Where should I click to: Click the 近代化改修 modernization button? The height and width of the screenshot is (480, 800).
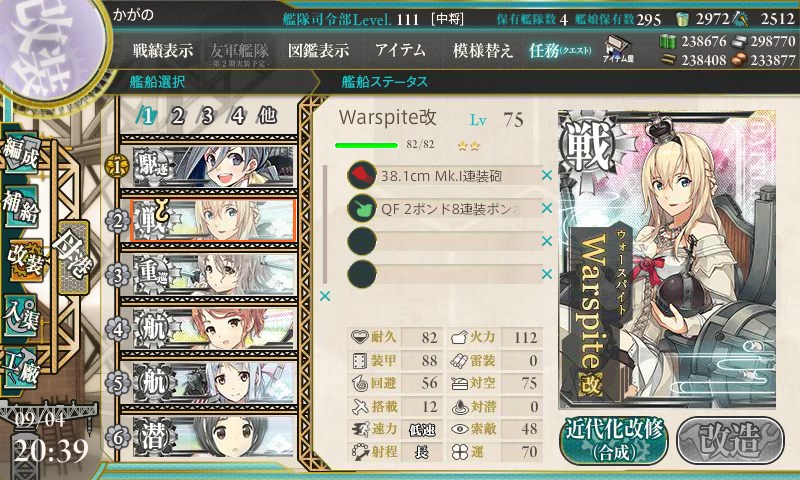(x=614, y=440)
